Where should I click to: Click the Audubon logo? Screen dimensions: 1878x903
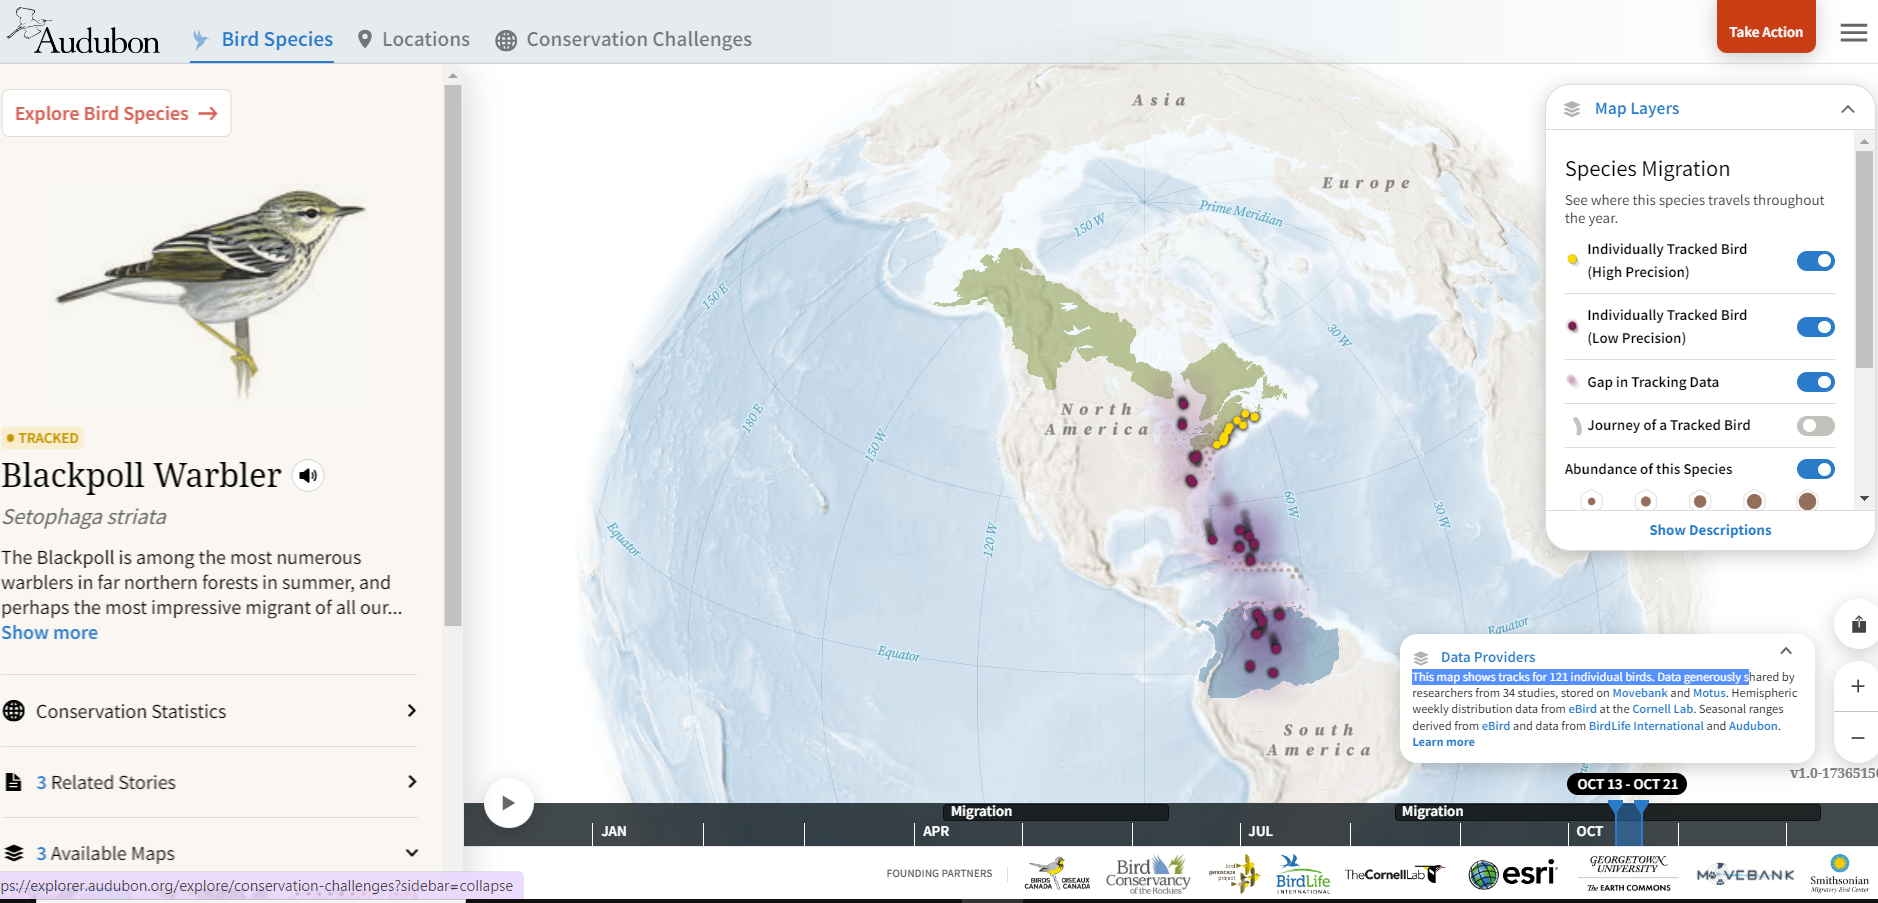point(83,32)
